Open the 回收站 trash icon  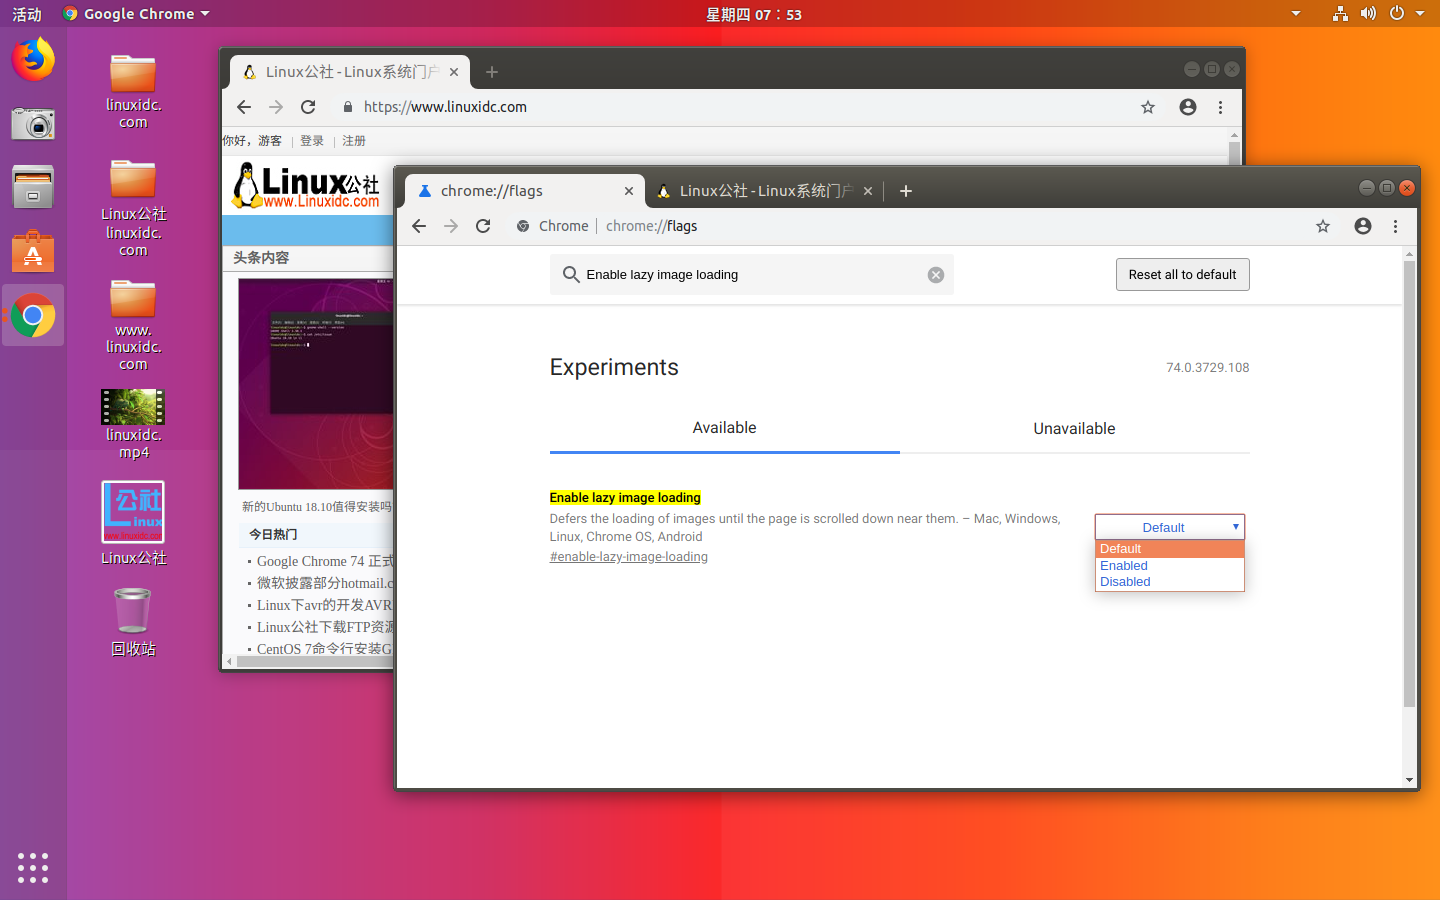tap(133, 622)
